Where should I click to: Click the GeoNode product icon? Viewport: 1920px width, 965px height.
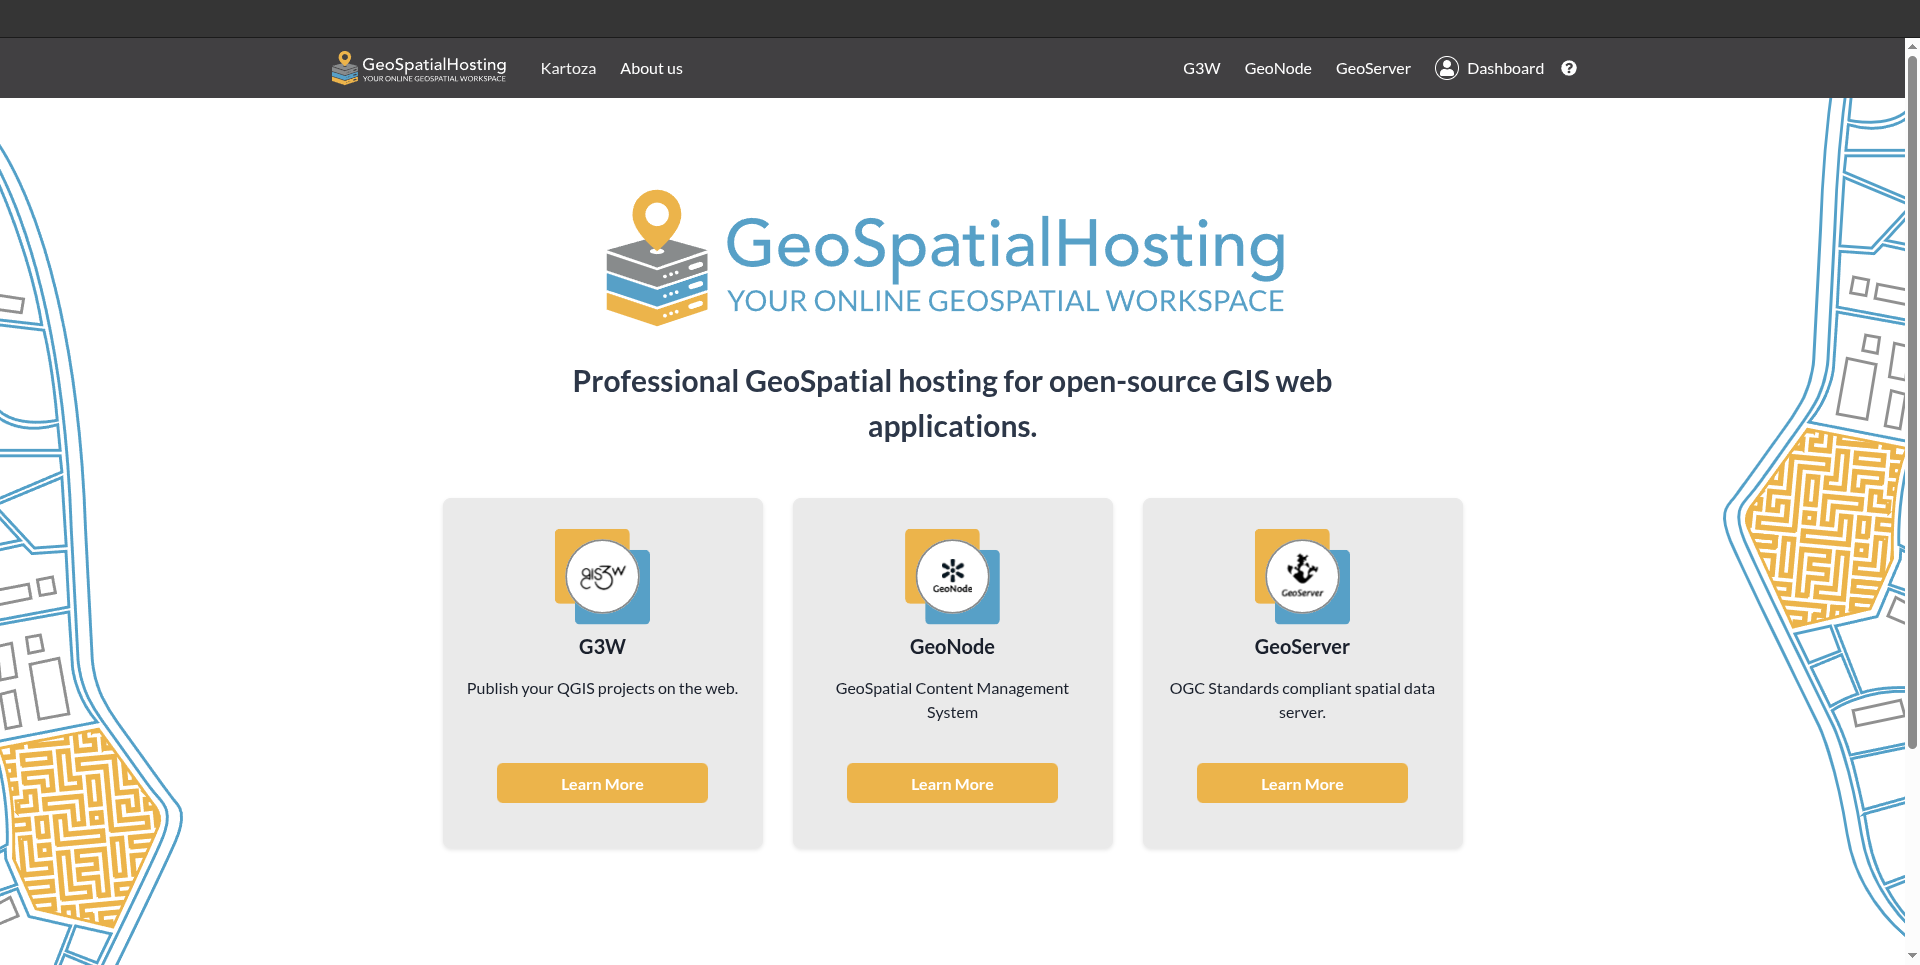point(952,577)
